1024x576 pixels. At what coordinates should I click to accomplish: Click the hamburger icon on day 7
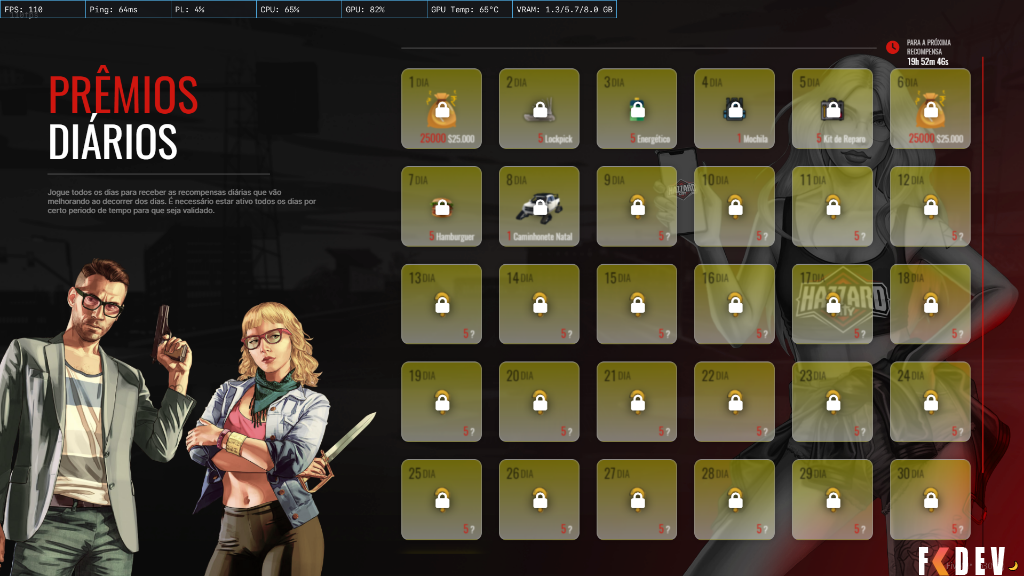(442, 208)
